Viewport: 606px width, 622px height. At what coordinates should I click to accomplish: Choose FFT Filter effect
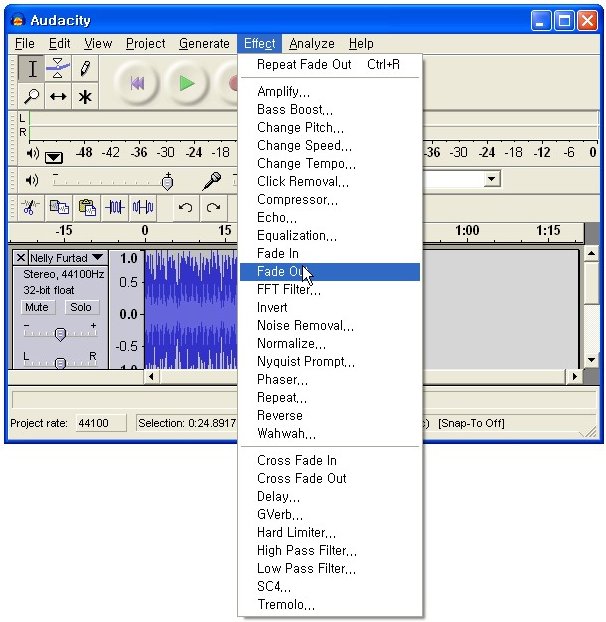click(x=330, y=290)
